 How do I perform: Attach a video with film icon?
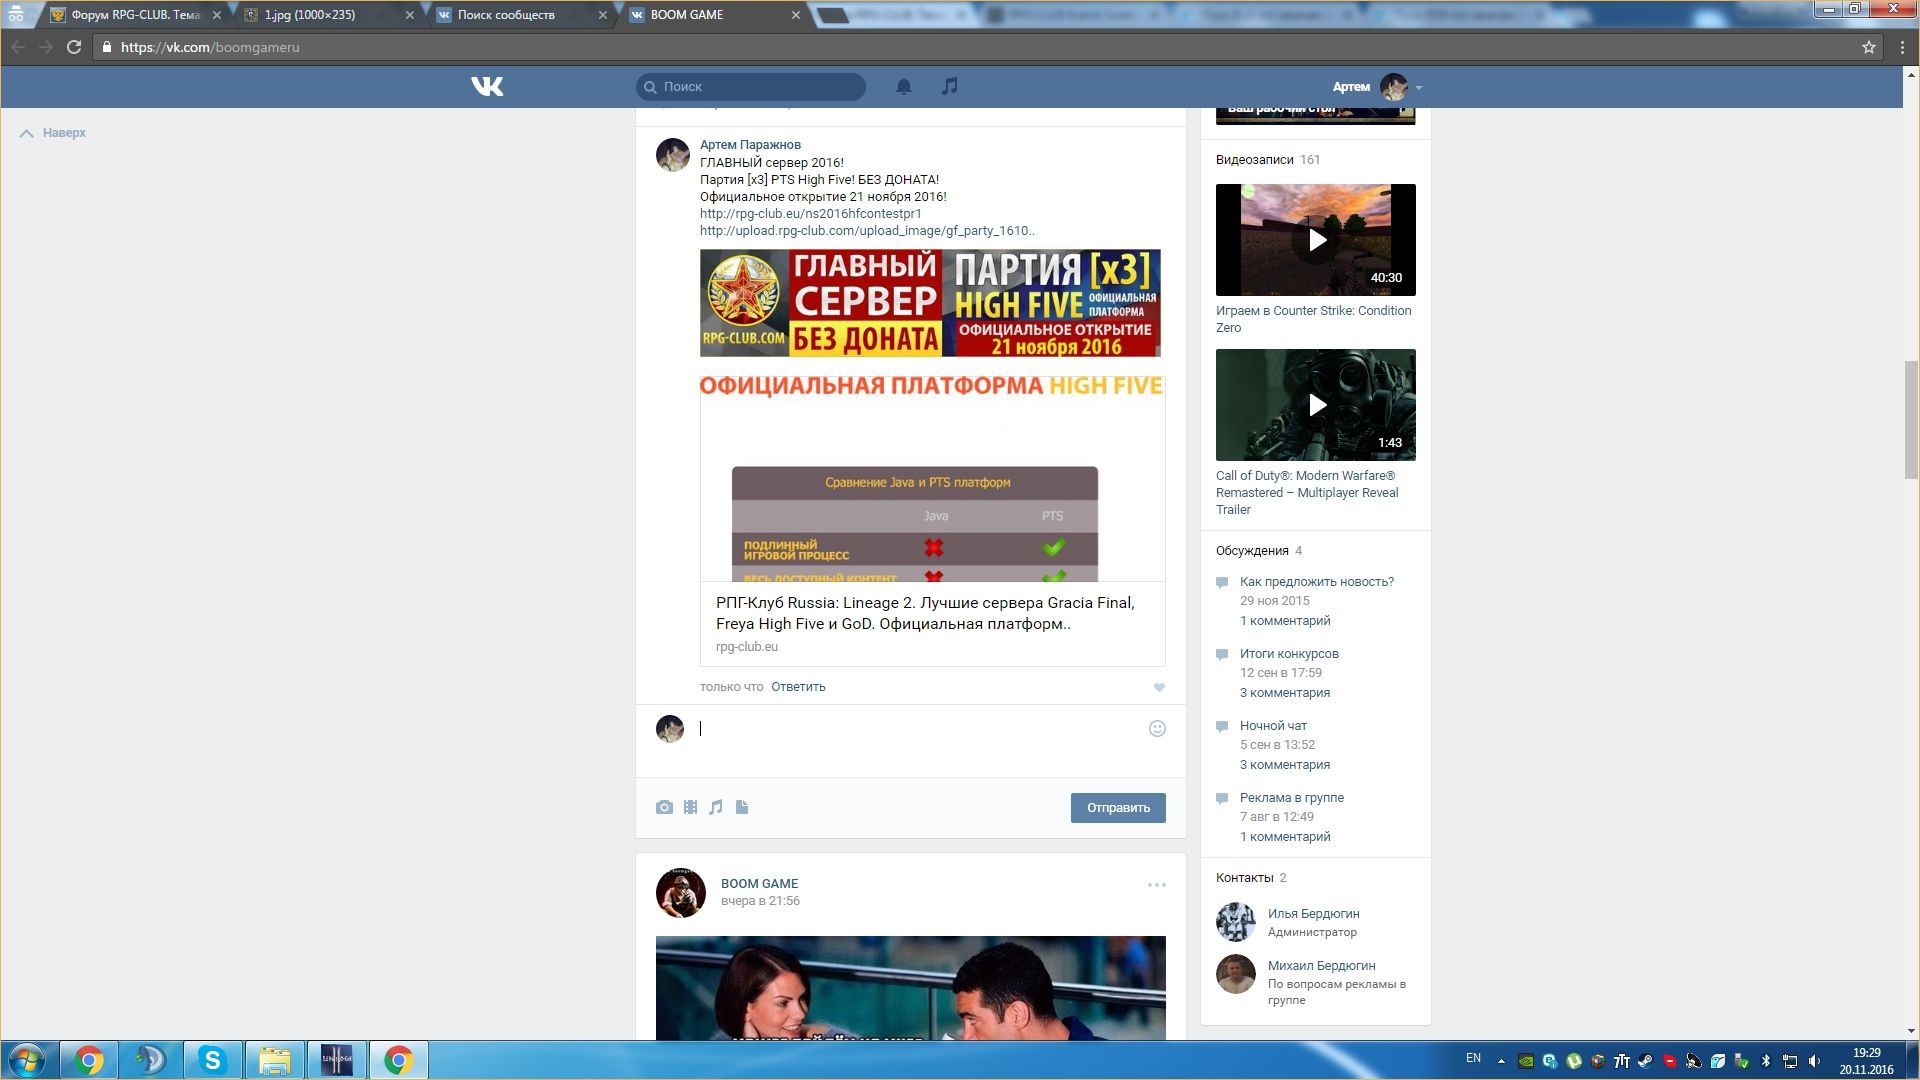[x=690, y=807]
